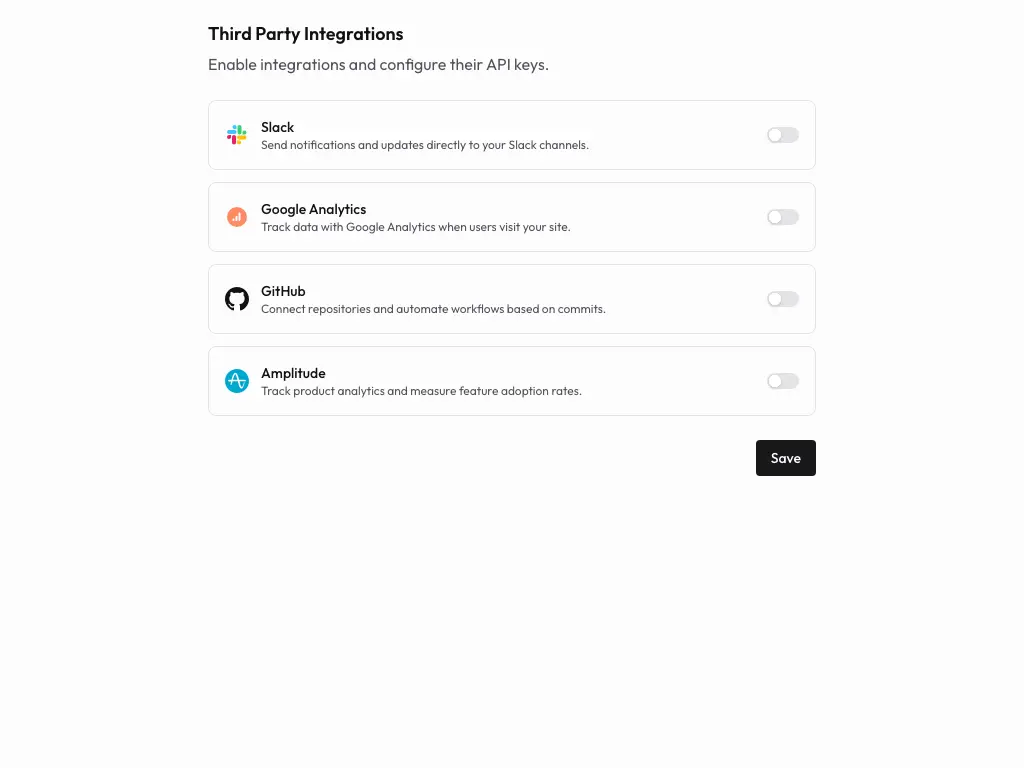The width and height of the screenshot is (1024, 768).
Task: Enable the Slack integration toggle
Action: pos(782,134)
